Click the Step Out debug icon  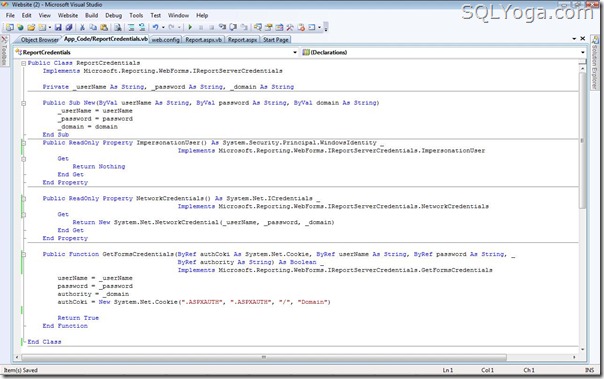244,27
